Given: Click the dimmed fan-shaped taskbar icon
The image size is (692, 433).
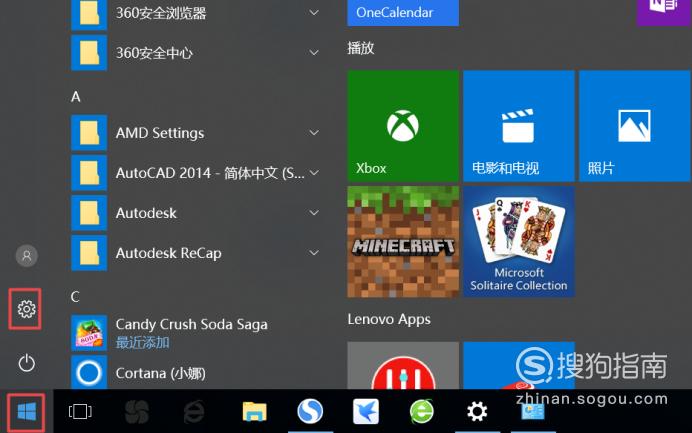Looking at the screenshot, I should tap(137, 411).
